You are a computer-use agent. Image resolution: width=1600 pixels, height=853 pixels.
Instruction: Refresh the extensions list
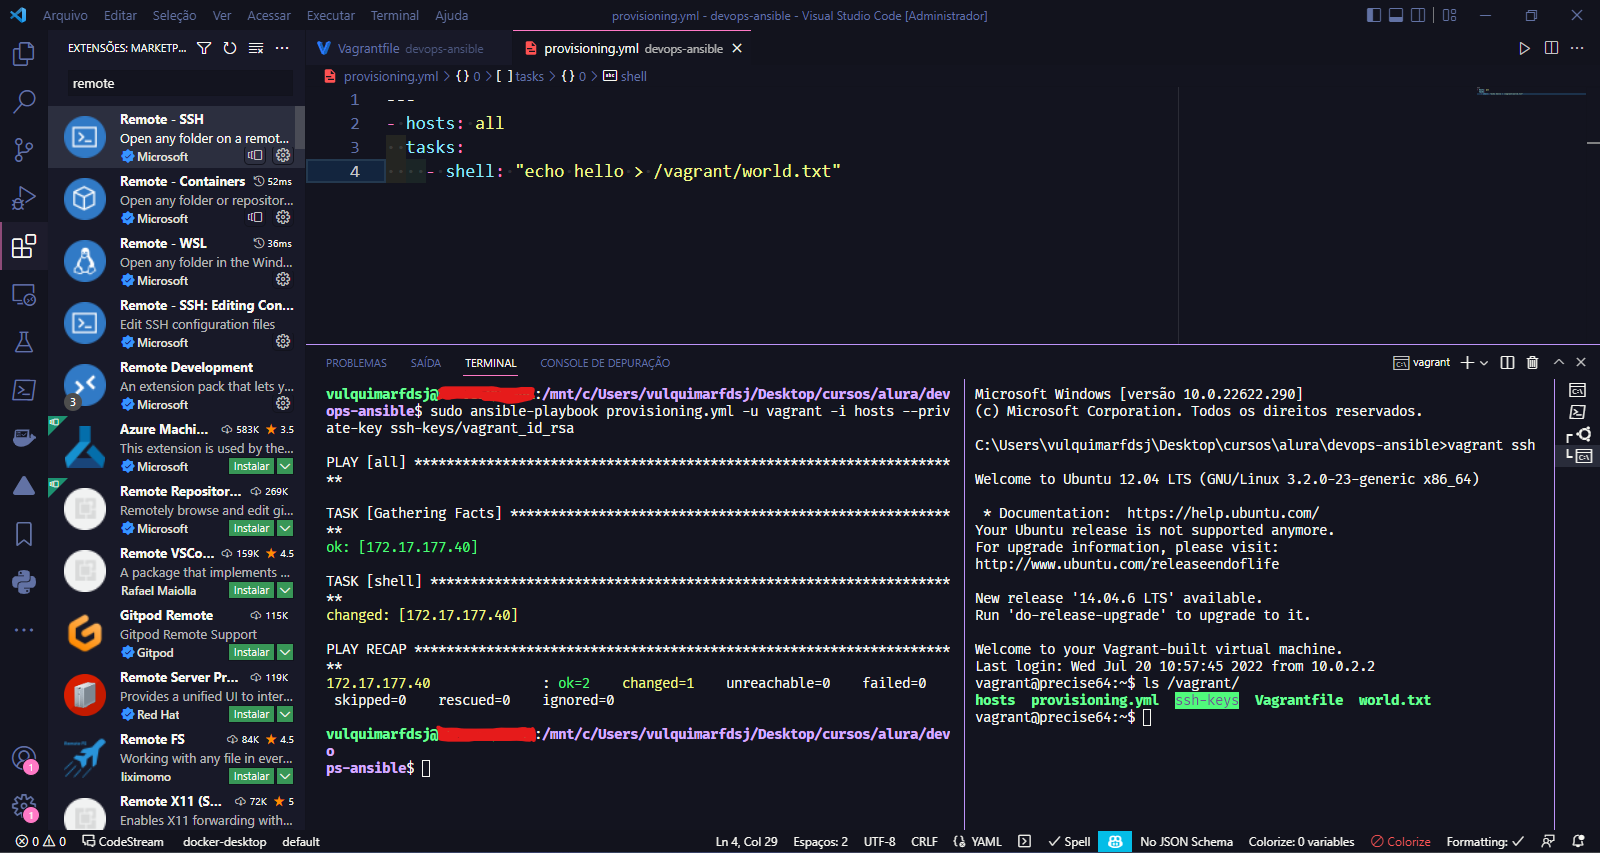[x=230, y=48]
